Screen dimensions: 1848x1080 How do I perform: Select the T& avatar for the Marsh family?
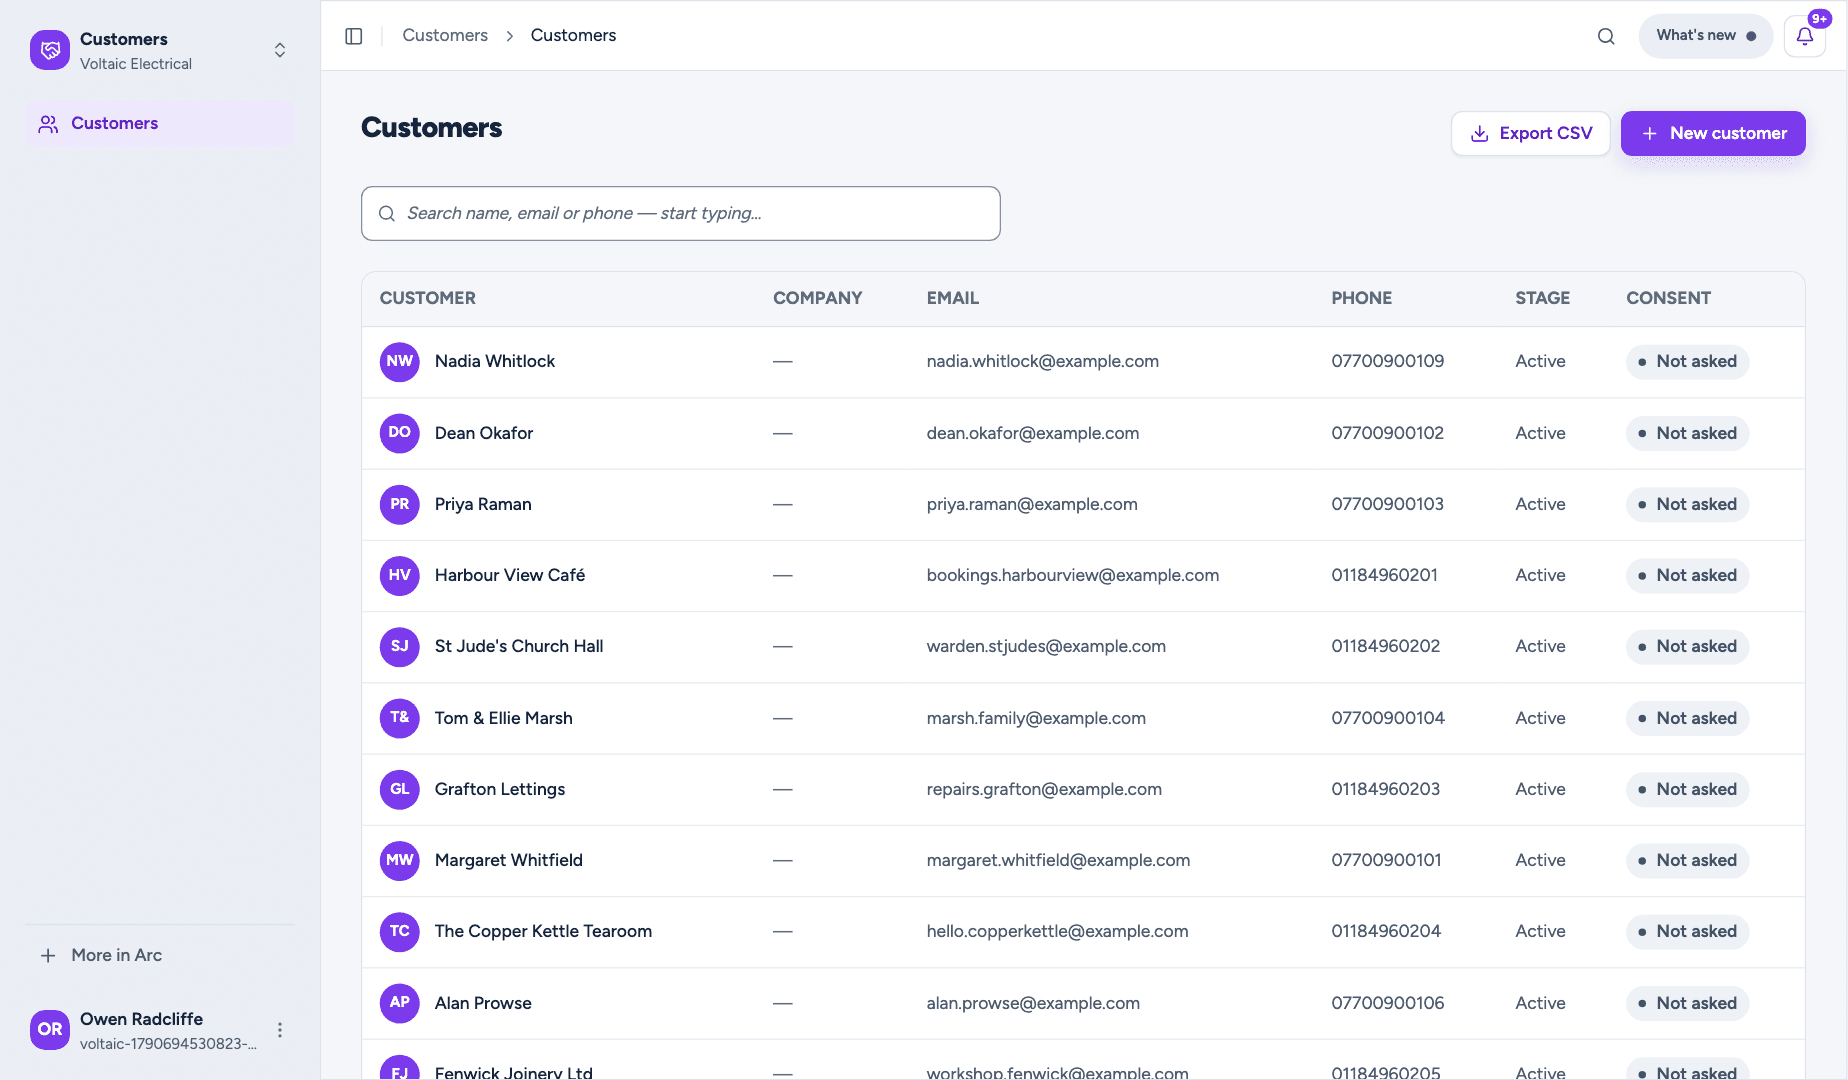coord(400,718)
